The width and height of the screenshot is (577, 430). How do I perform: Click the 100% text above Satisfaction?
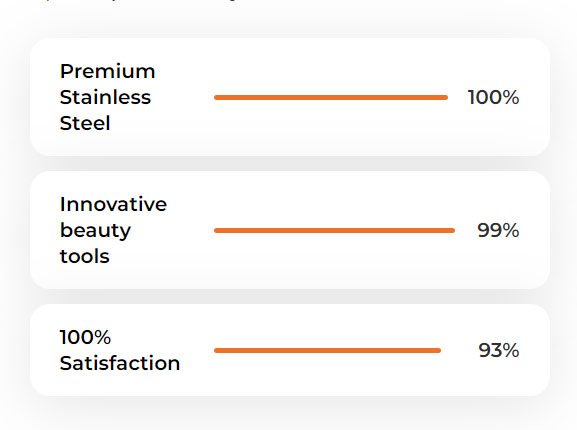[x=85, y=337]
